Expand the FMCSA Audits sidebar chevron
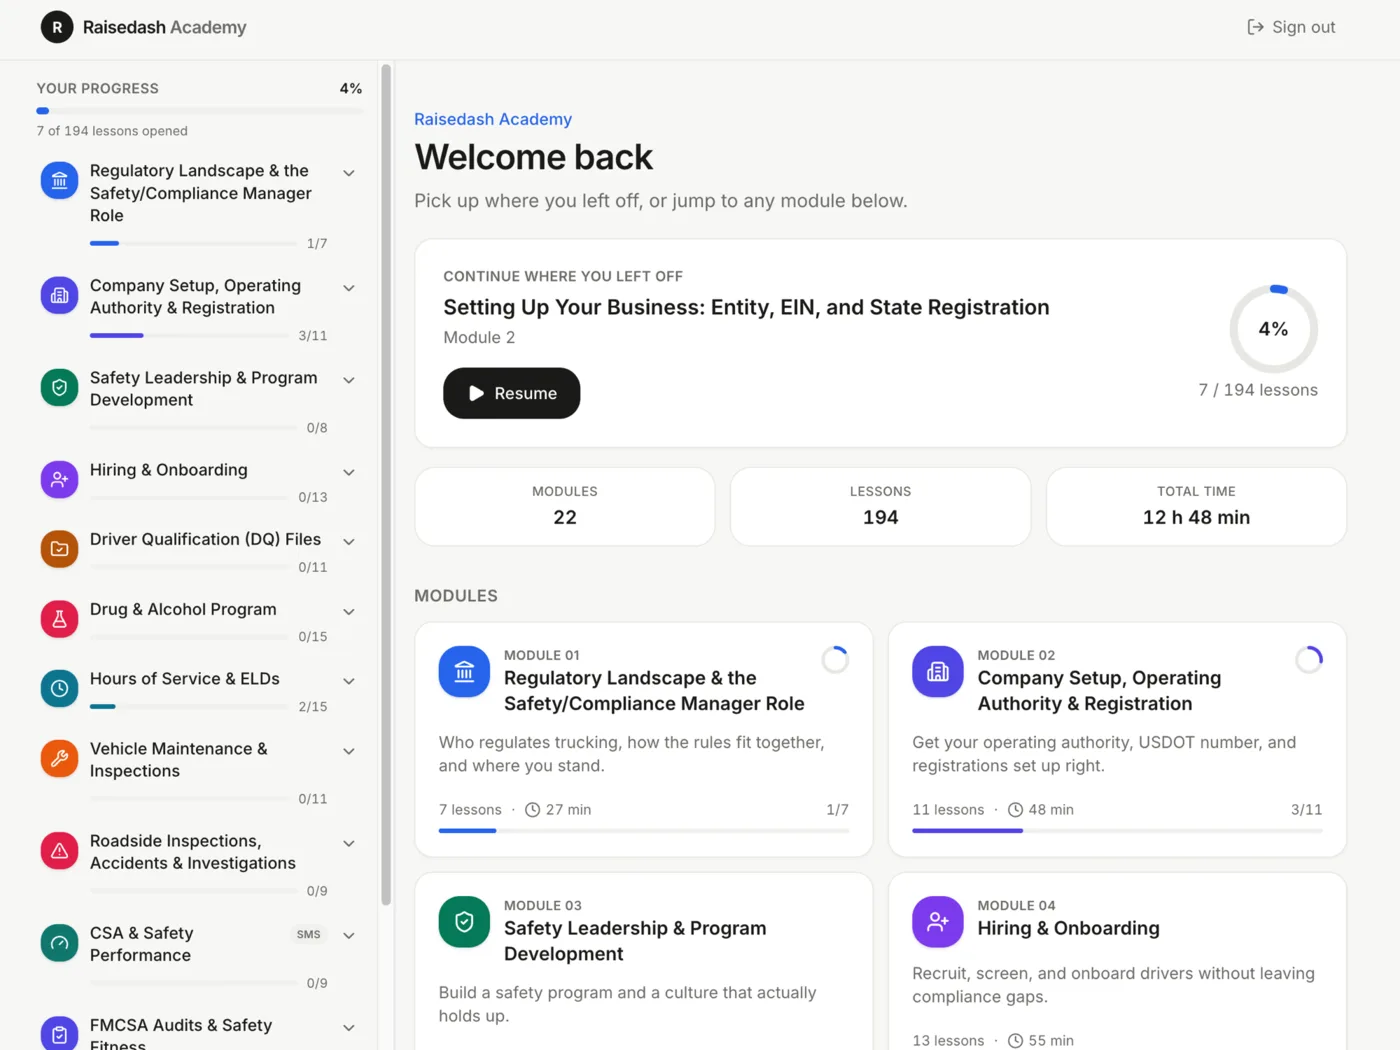Image resolution: width=1400 pixels, height=1050 pixels. 349,1028
